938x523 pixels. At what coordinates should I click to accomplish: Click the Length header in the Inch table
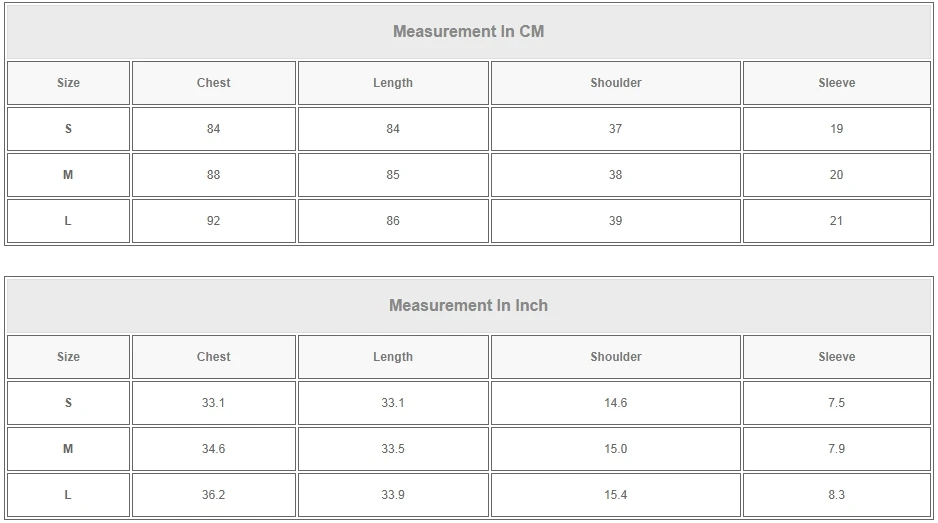(393, 357)
